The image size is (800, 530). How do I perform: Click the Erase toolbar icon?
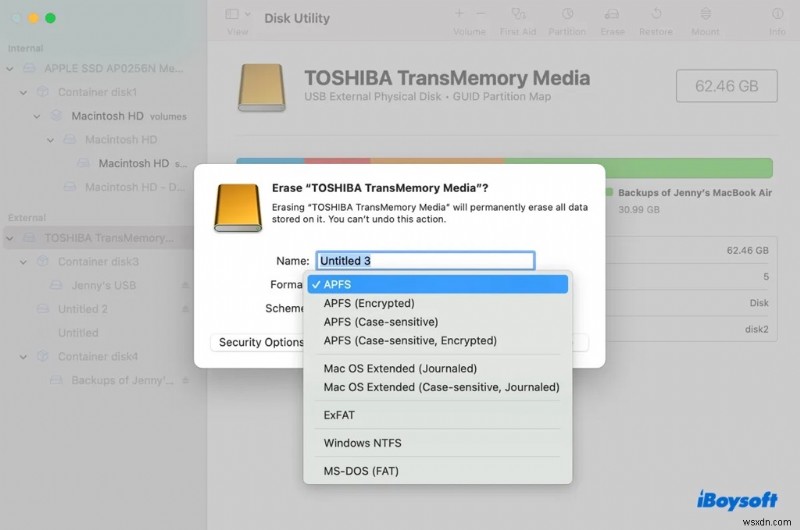pos(612,14)
